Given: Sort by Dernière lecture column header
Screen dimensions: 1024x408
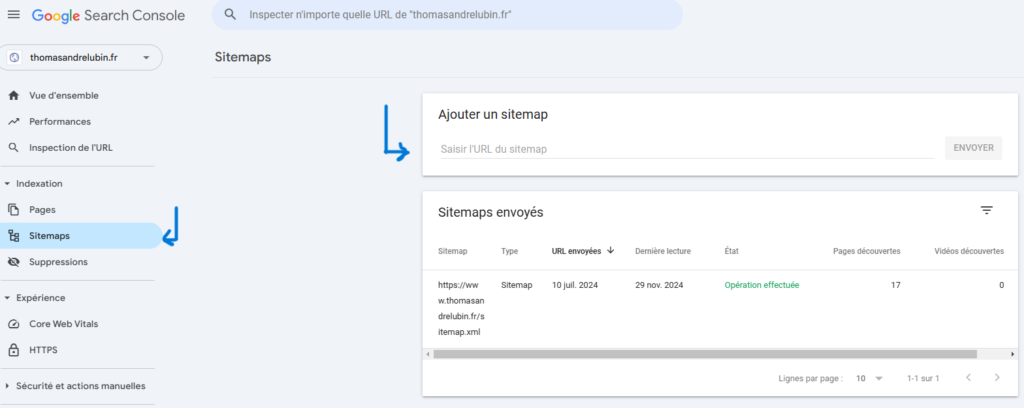Looking at the screenshot, I should pyautogui.click(x=663, y=251).
